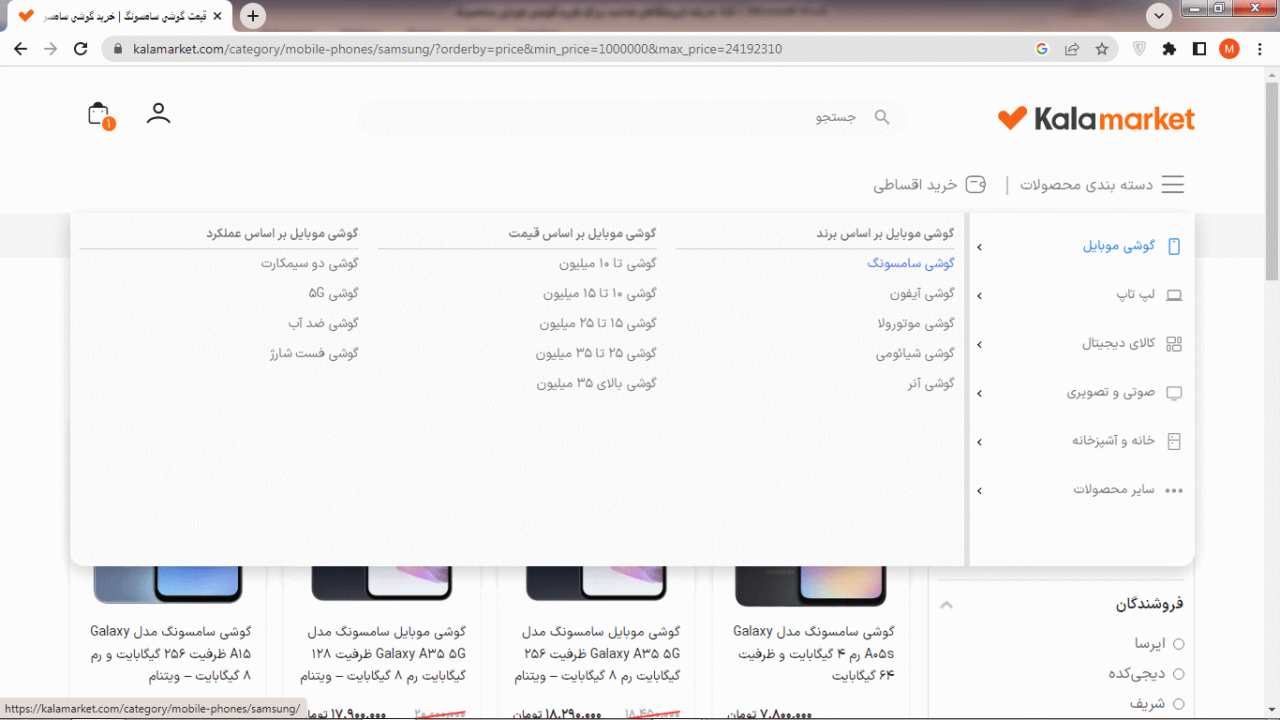Viewport: 1280px width, 720px height.
Task: Open the tab search dropdown in title bar
Action: tap(1159, 16)
